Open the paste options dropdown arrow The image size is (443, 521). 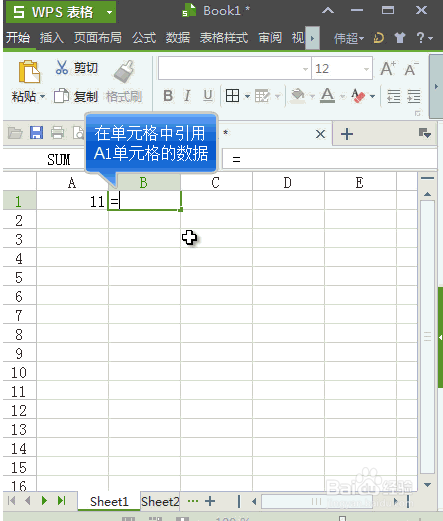tap(42, 96)
